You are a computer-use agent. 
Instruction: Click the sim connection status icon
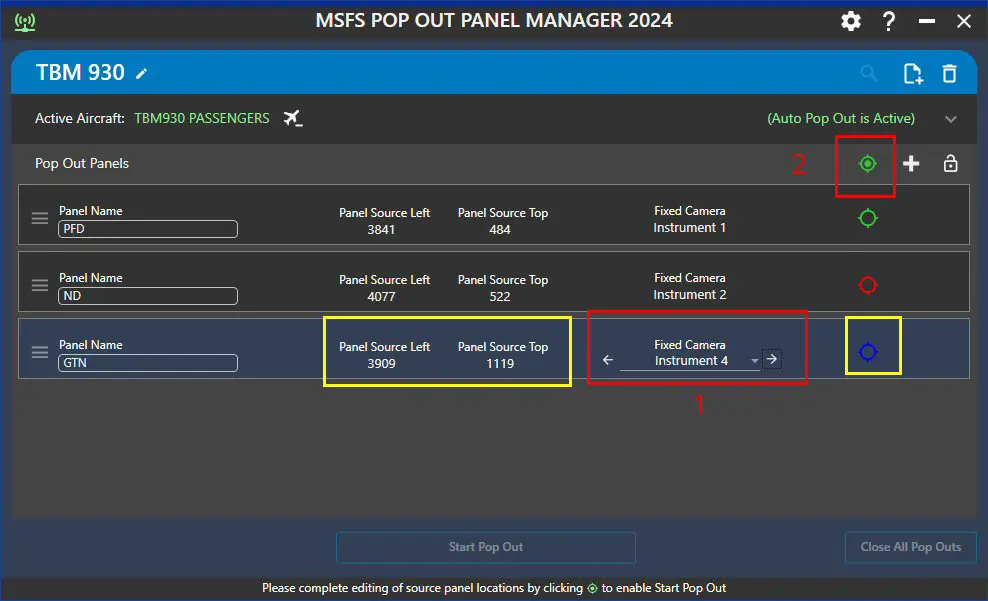[x=25, y=22]
